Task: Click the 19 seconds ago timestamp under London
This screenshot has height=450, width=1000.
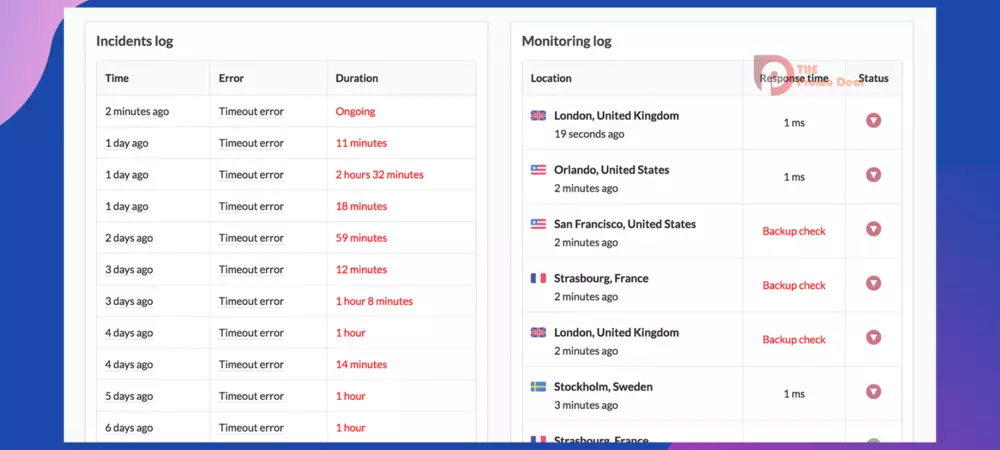Action: (589, 134)
